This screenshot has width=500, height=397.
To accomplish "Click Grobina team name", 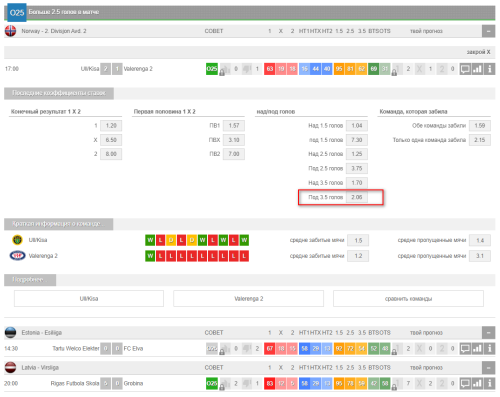I will coord(133,383).
